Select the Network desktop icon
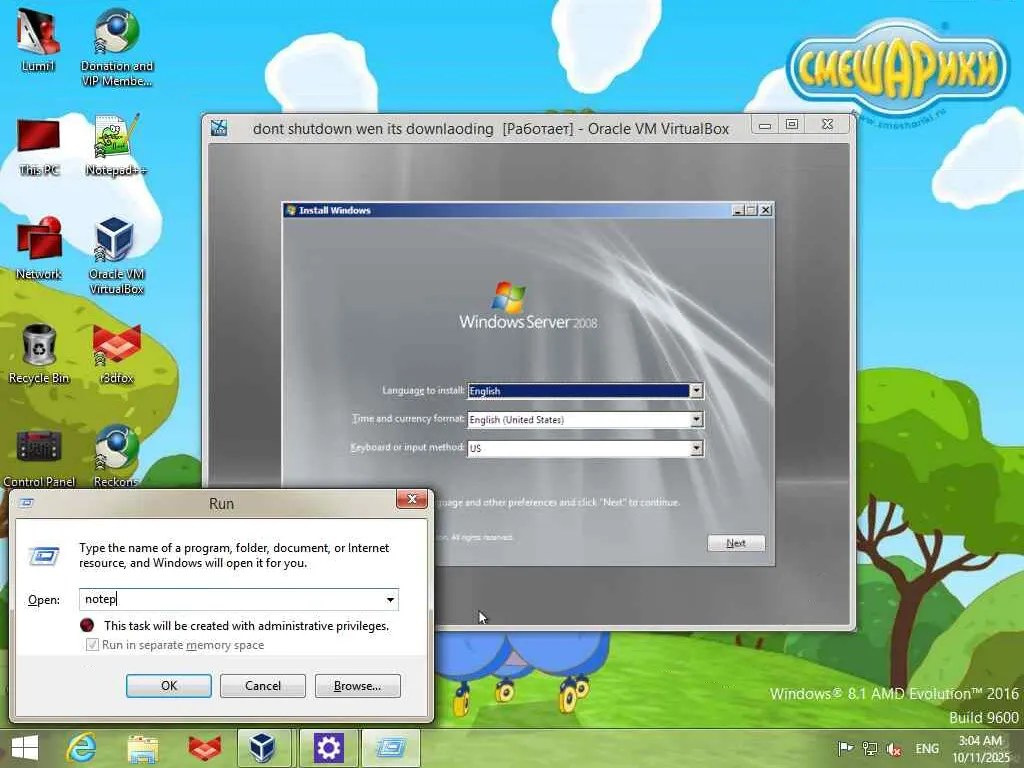The image size is (1024, 768). tap(39, 248)
